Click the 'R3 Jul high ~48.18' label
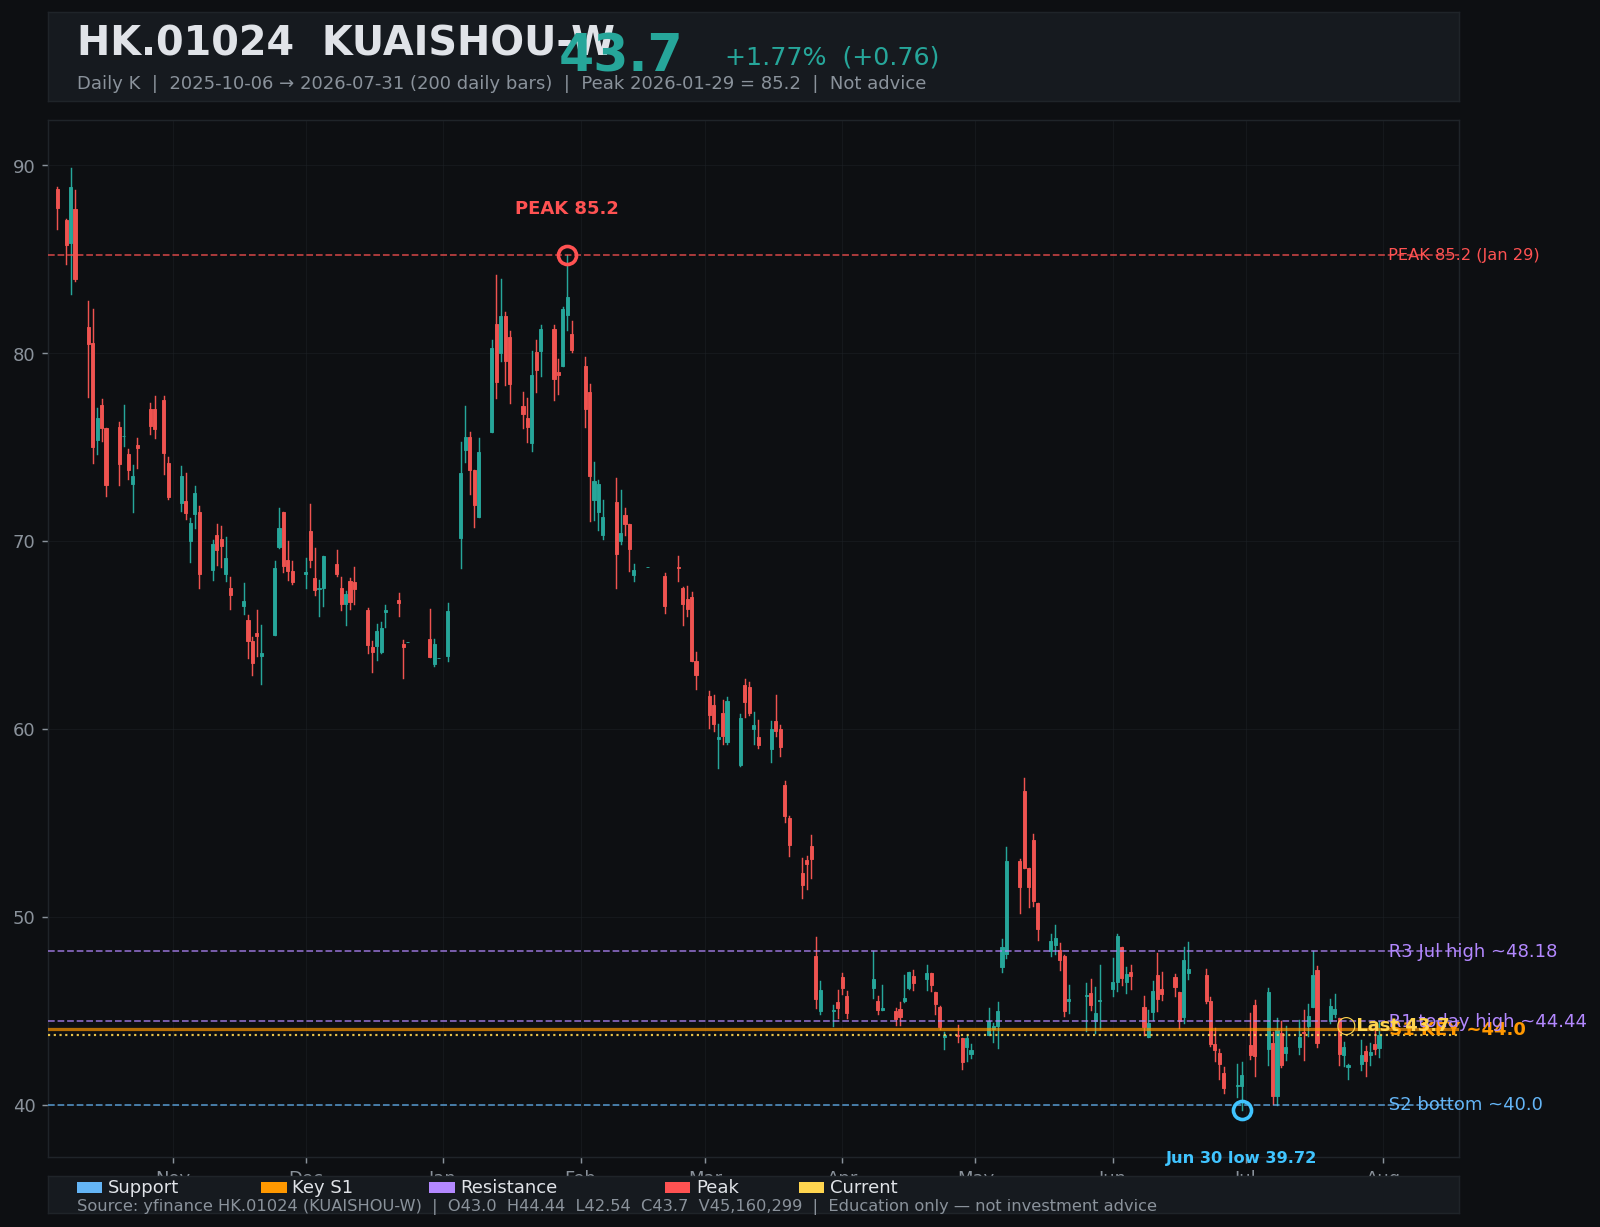The width and height of the screenshot is (1600, 1227). tap(1472, 951)
